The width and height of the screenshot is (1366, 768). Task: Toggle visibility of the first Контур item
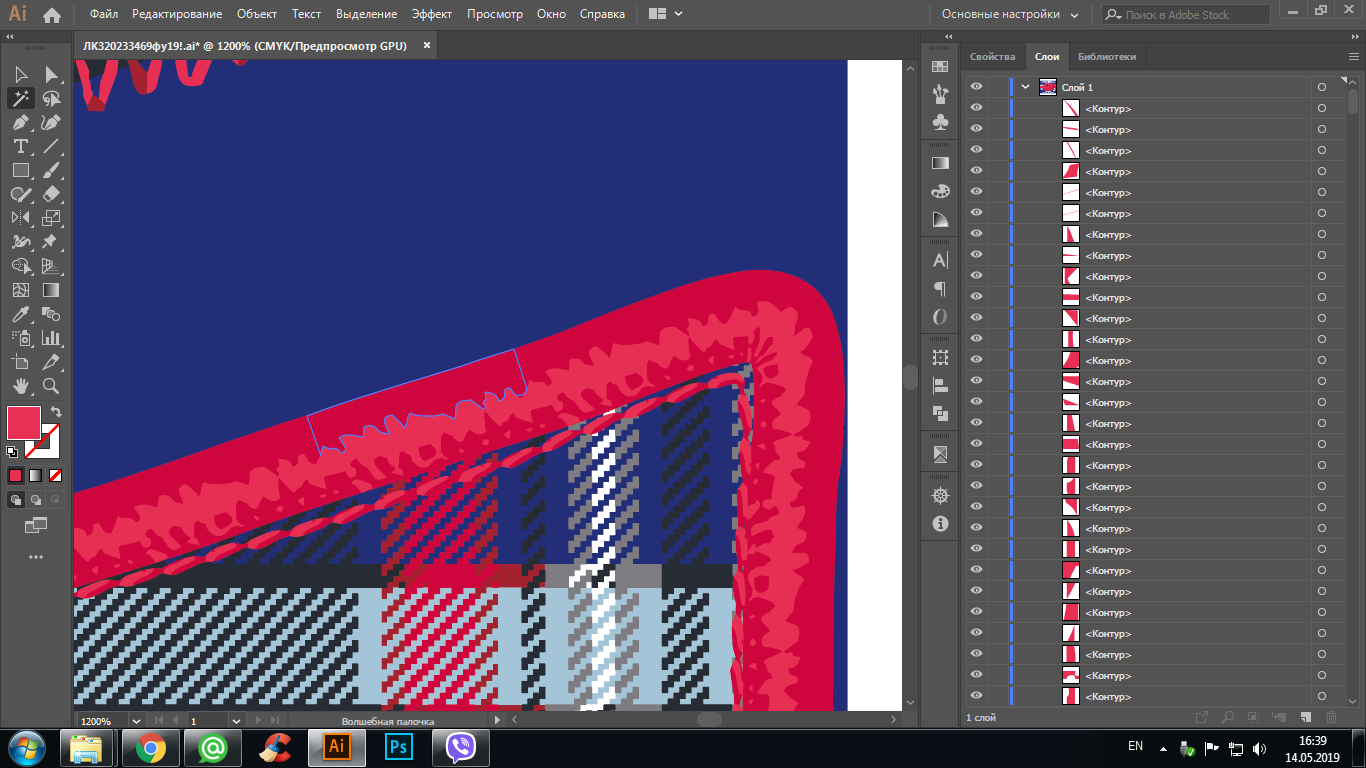pyautogui.click(x=976, y=108)
